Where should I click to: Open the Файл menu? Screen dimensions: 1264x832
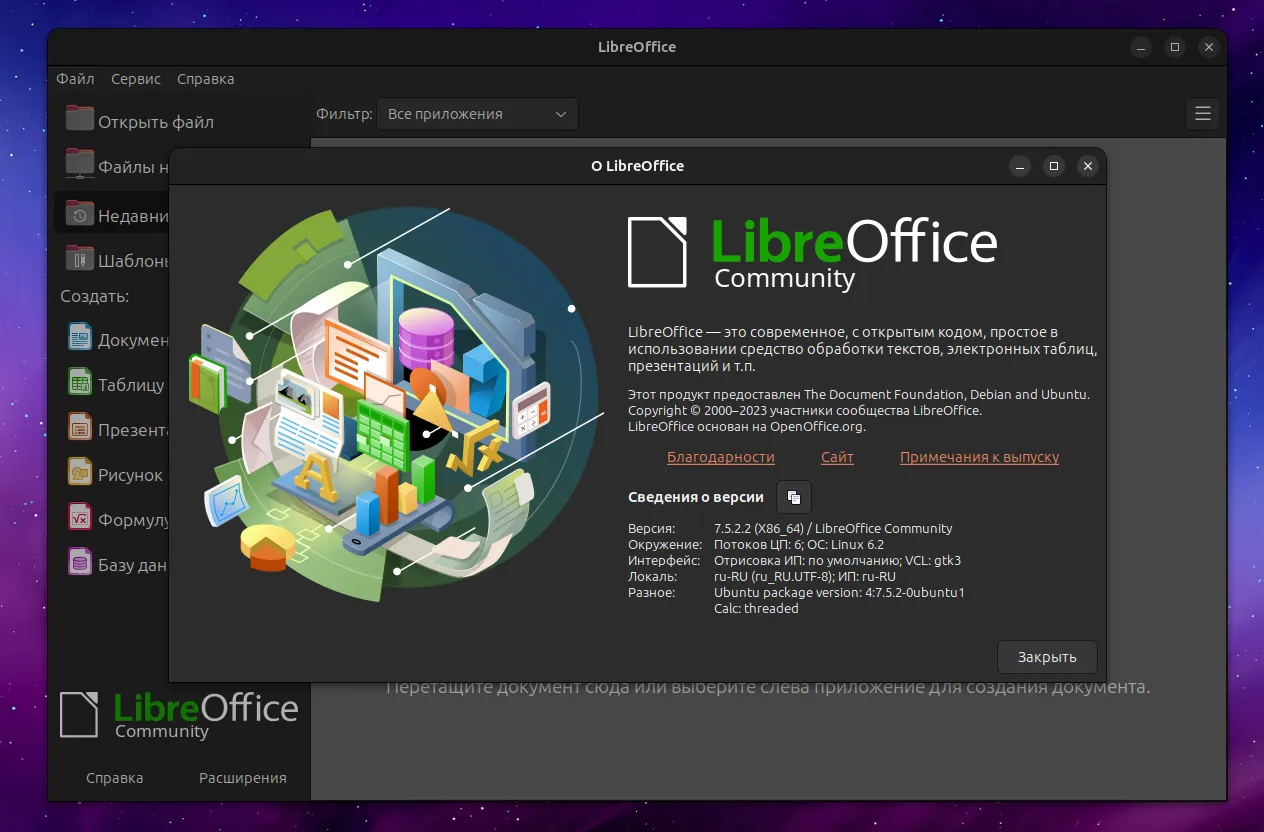[75, 79]
